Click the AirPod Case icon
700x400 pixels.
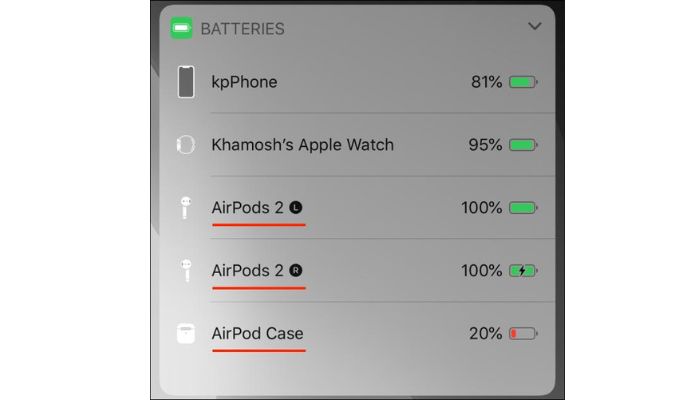tap(186, 333)
